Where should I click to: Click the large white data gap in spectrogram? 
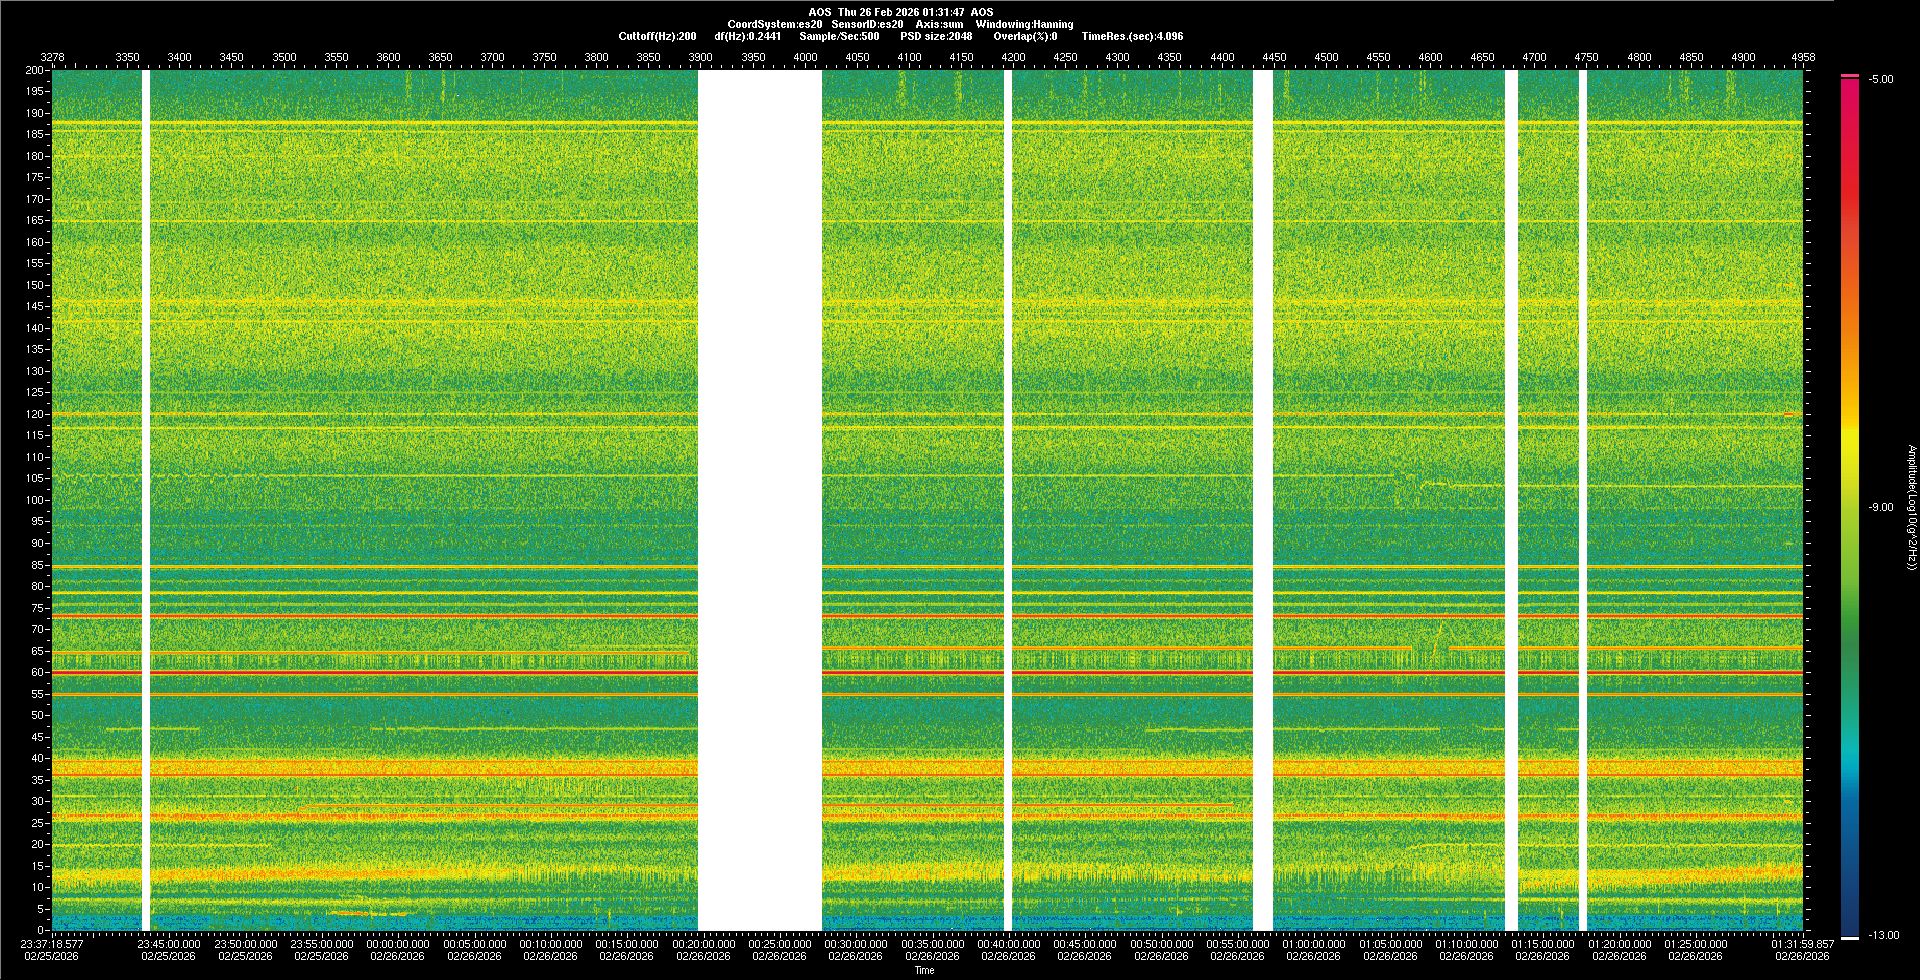(x=760, y=500)
